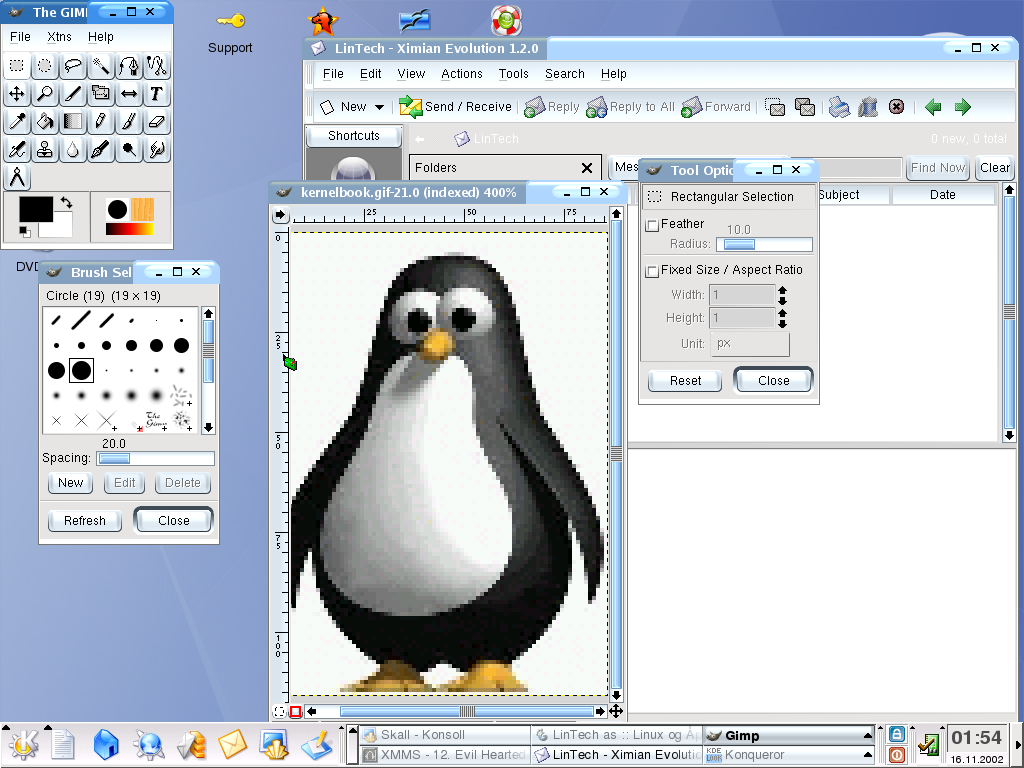The width and height of the screenshot is (1024, 768).
Task: Activate the Text tool
Action: click(157, 94)
